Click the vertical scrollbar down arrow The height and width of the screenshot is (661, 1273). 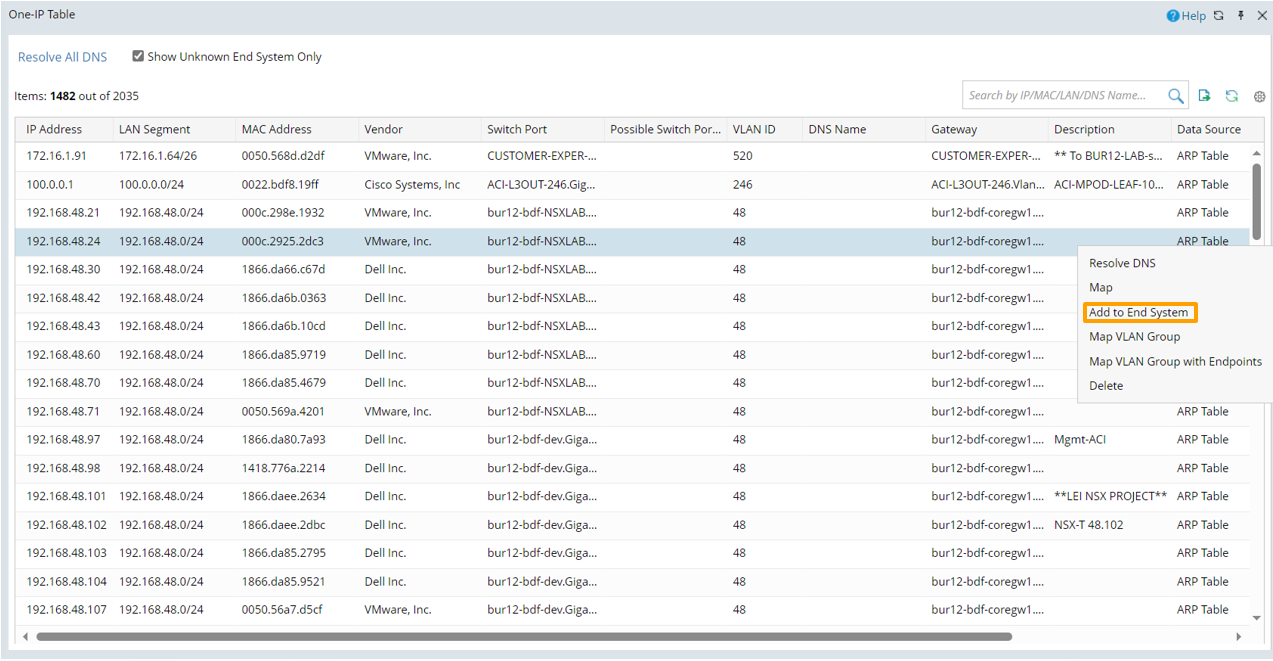pyautogui.click(x=1256, y=619)
